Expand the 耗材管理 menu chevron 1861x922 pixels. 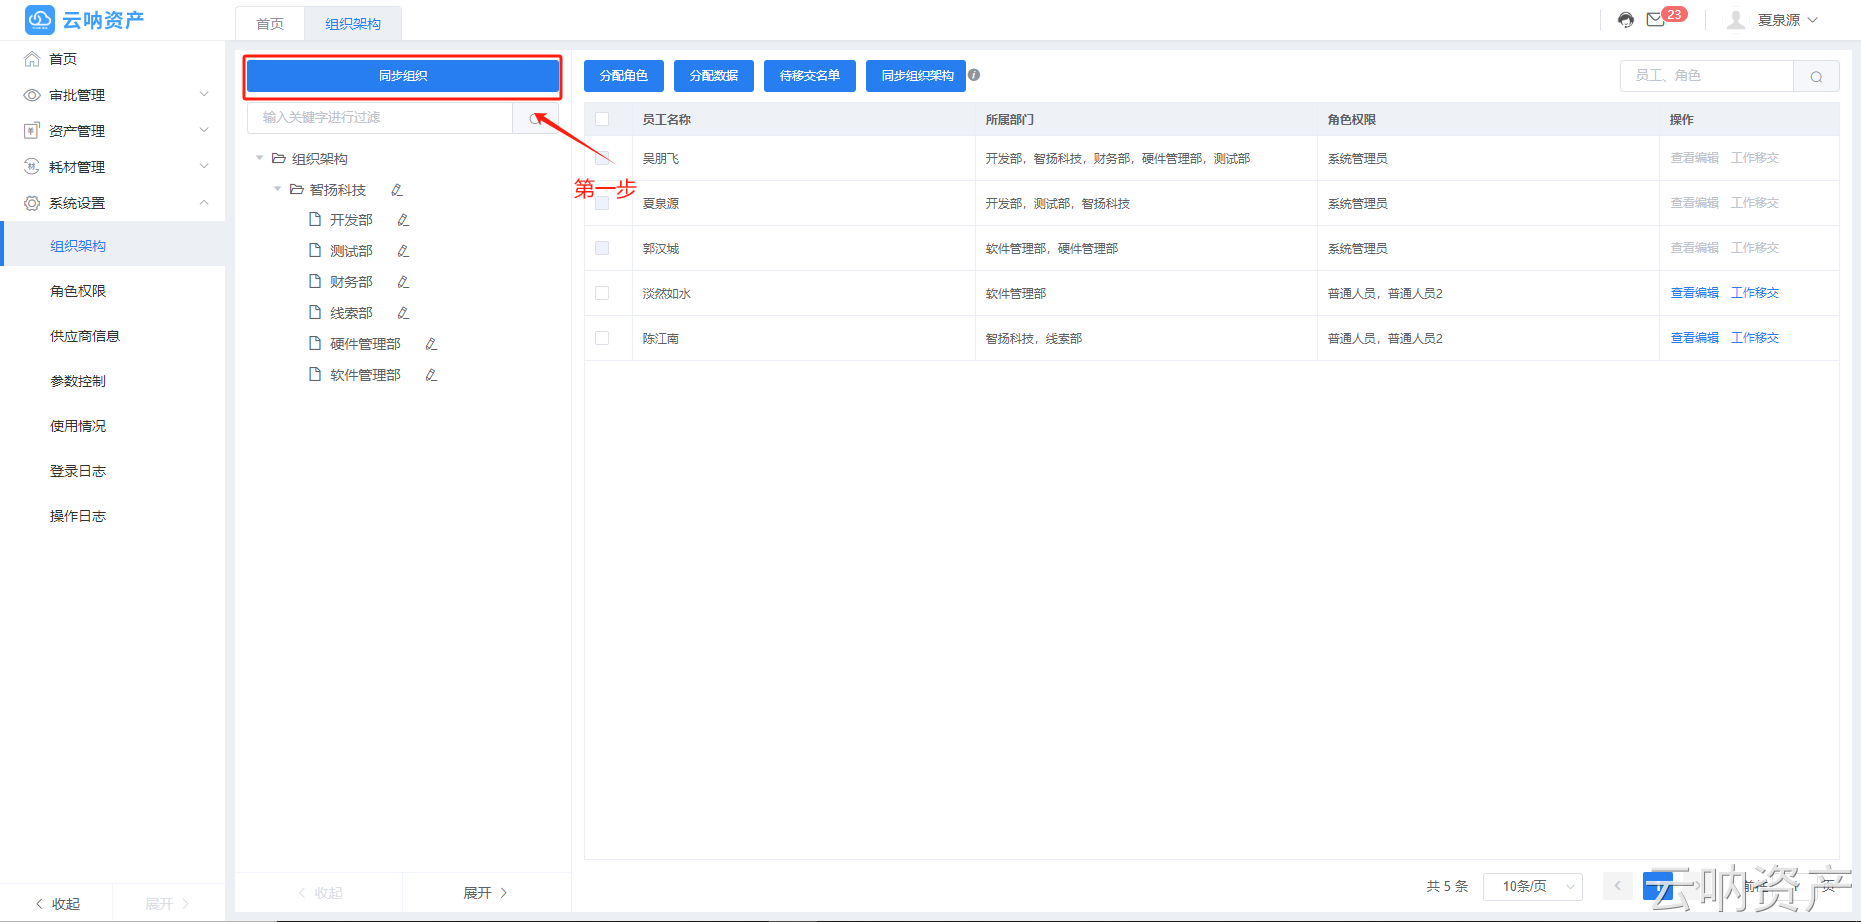pos(204,167)
